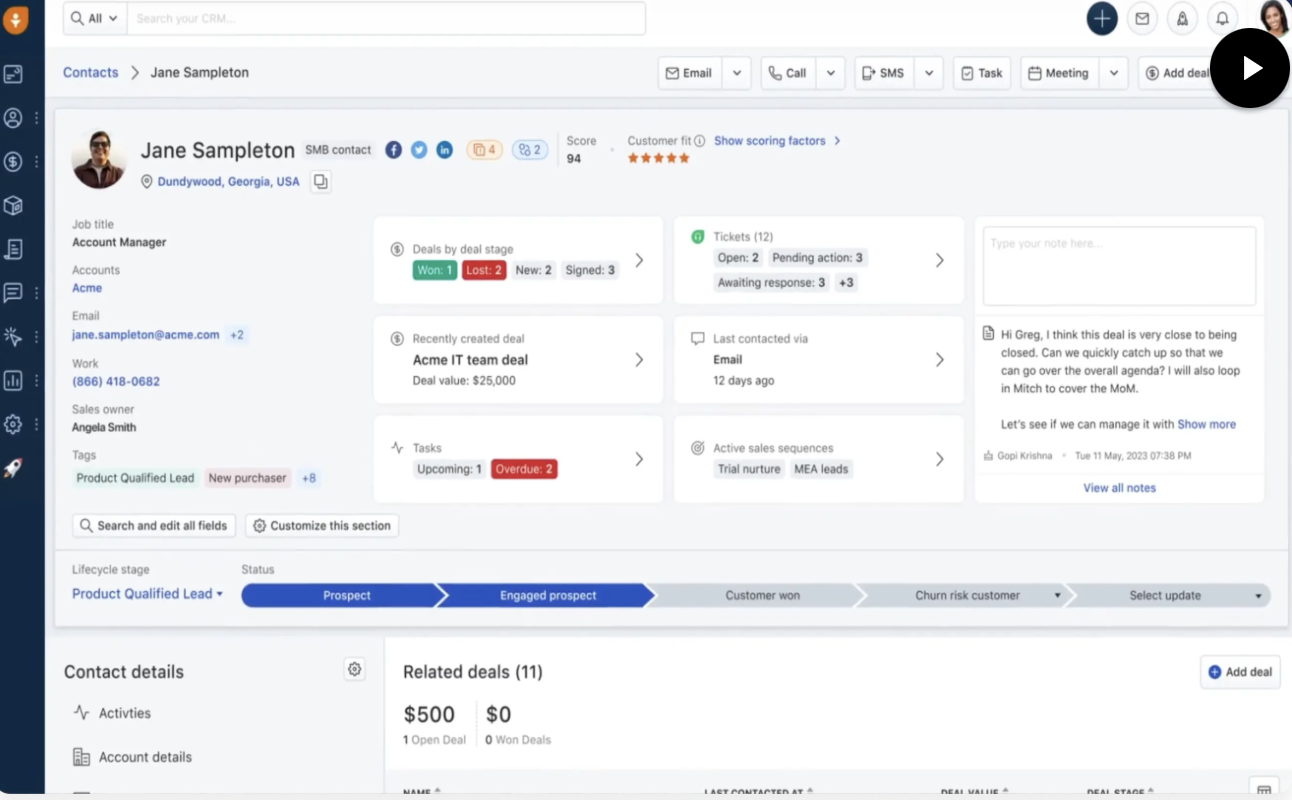Open the dropdown arrow next to Email
The image size is (1292, 800).
(x=736, y=73)
